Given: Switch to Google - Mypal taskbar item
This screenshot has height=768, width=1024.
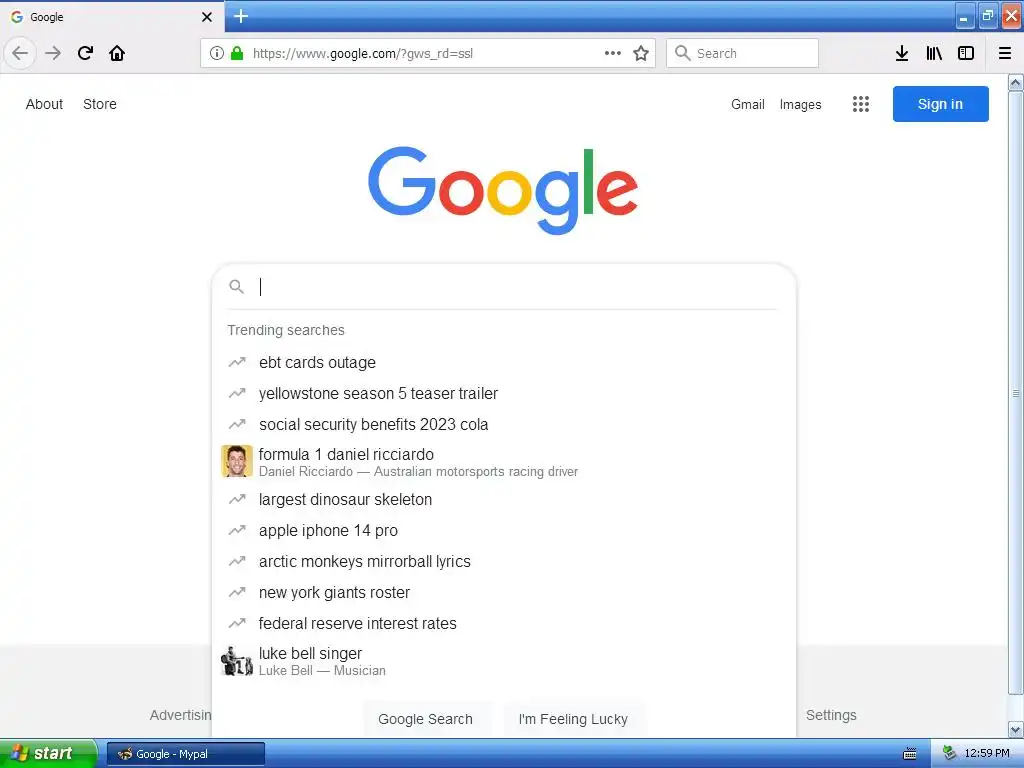Looking at the screenshot, I should coord(185,754).
